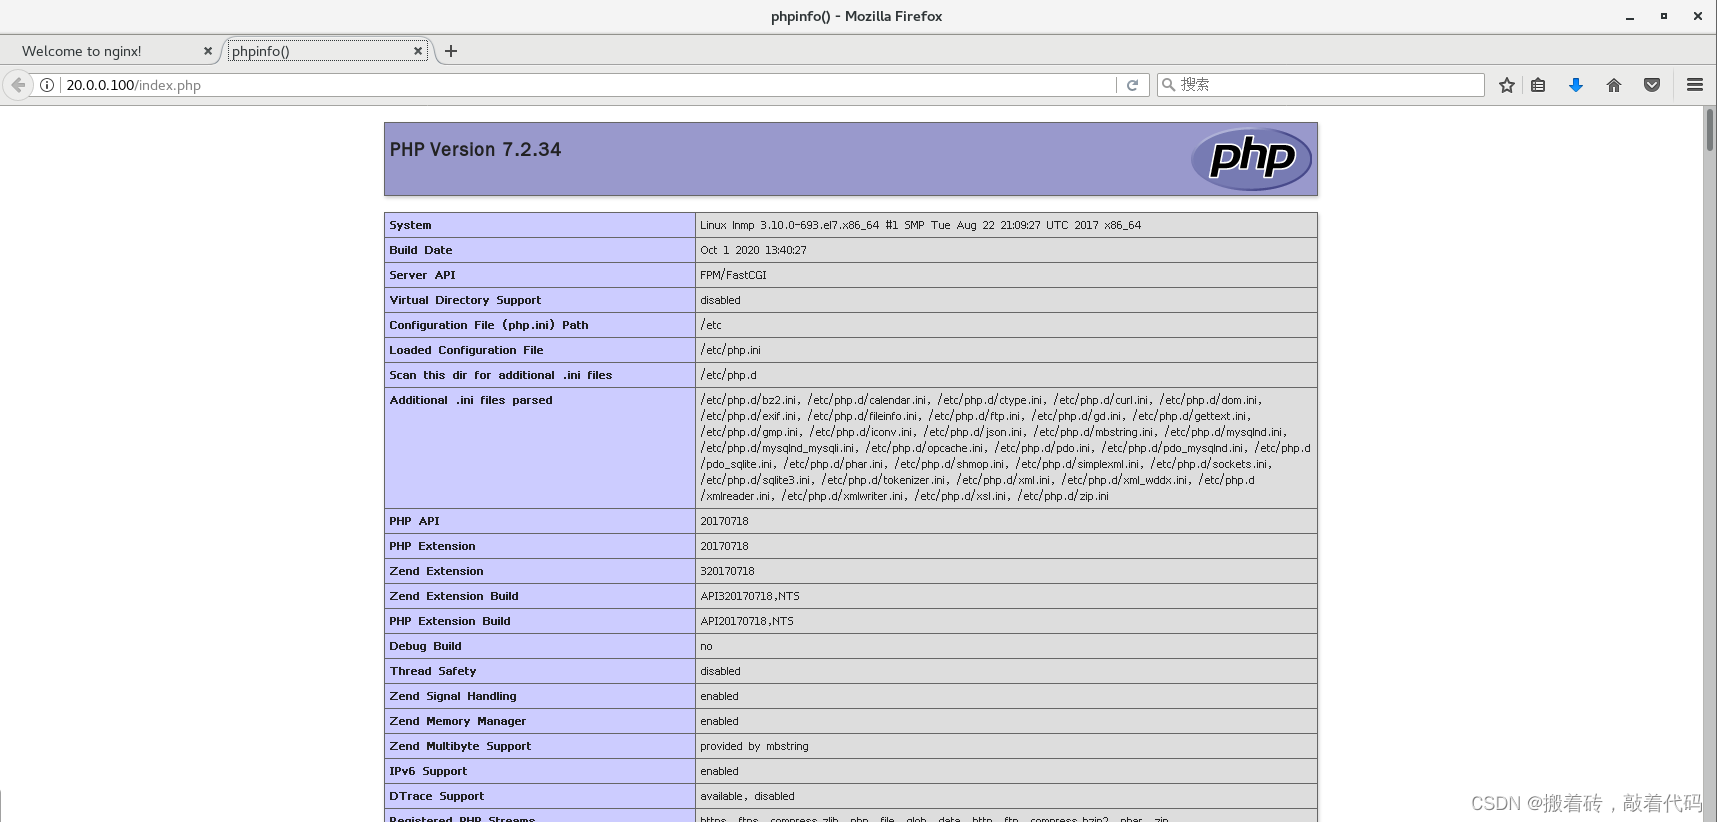The image size is (1717, 822).
Task: Select Zend Signal Handling label
Action: 453,696
